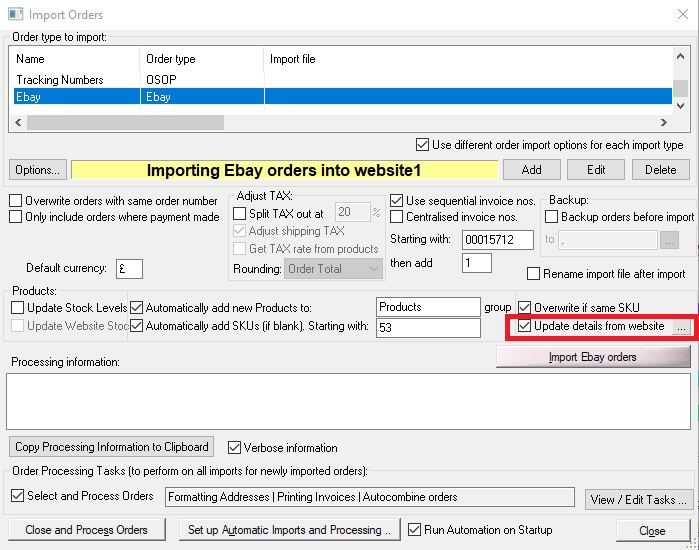The image size is (699, 550).
Task: Click the Processing information text area
Action: pos(349,402)
